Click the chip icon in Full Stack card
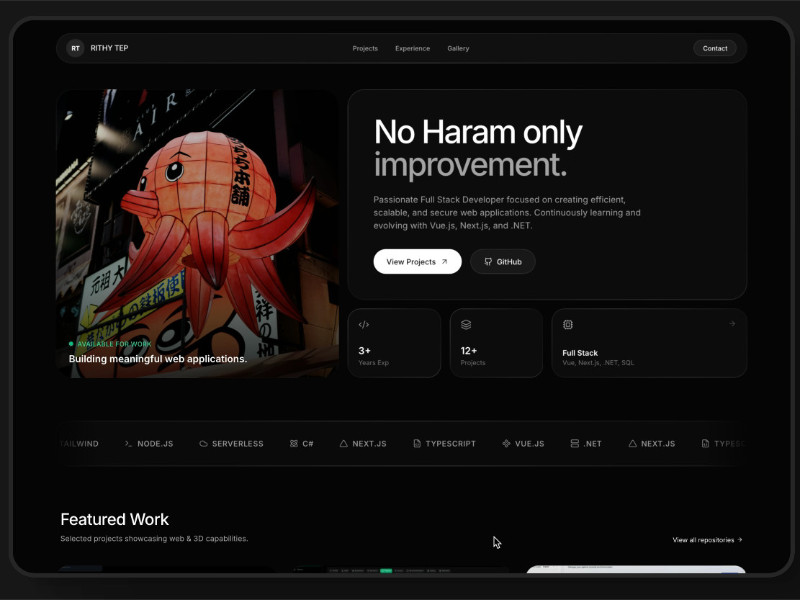 coord(568,325)
